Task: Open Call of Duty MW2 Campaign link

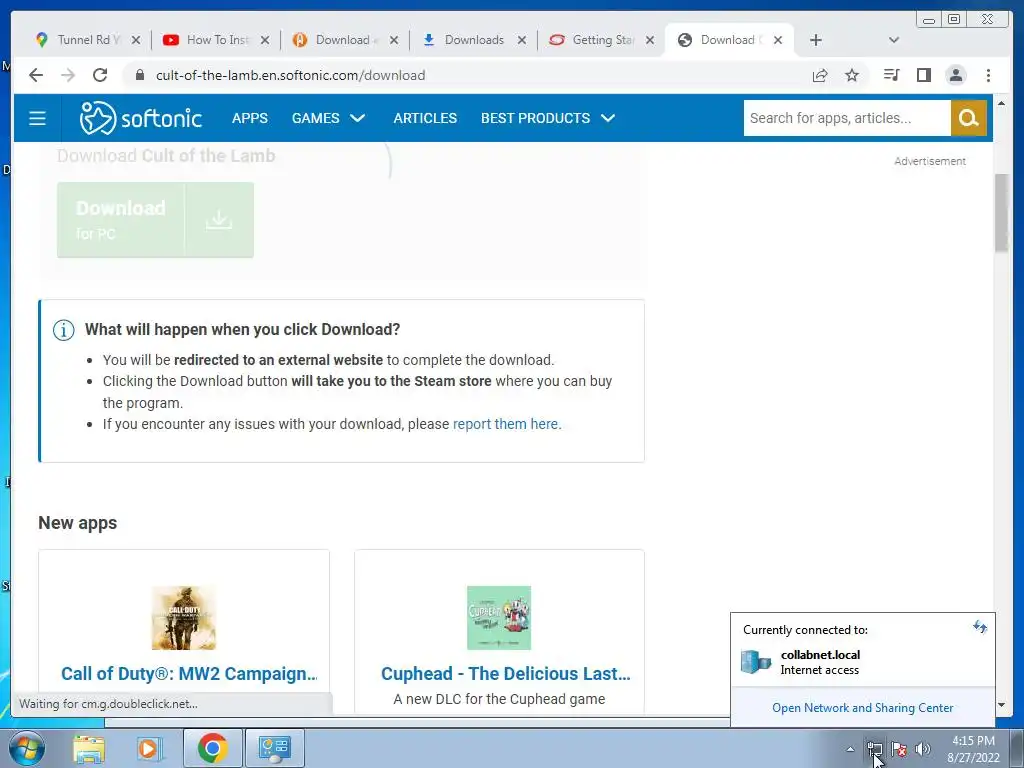Action: [189, 673]
